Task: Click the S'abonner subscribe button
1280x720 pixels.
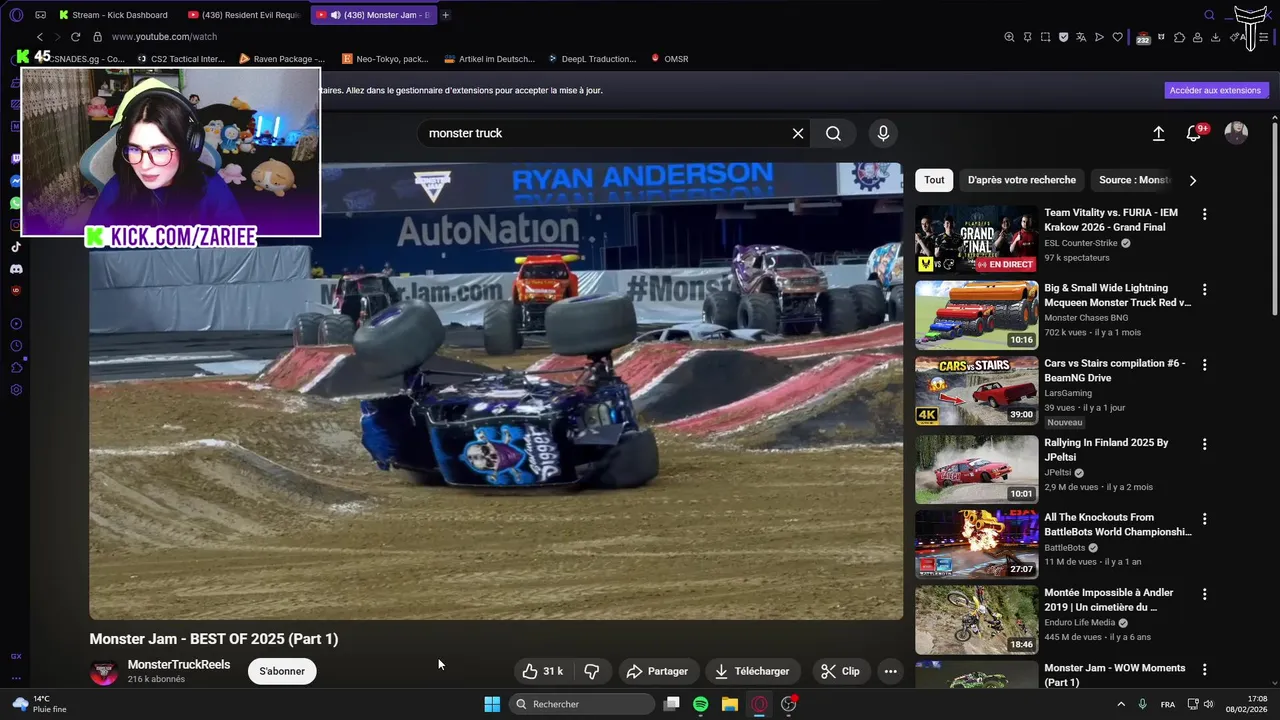Action: coord(282,671)
